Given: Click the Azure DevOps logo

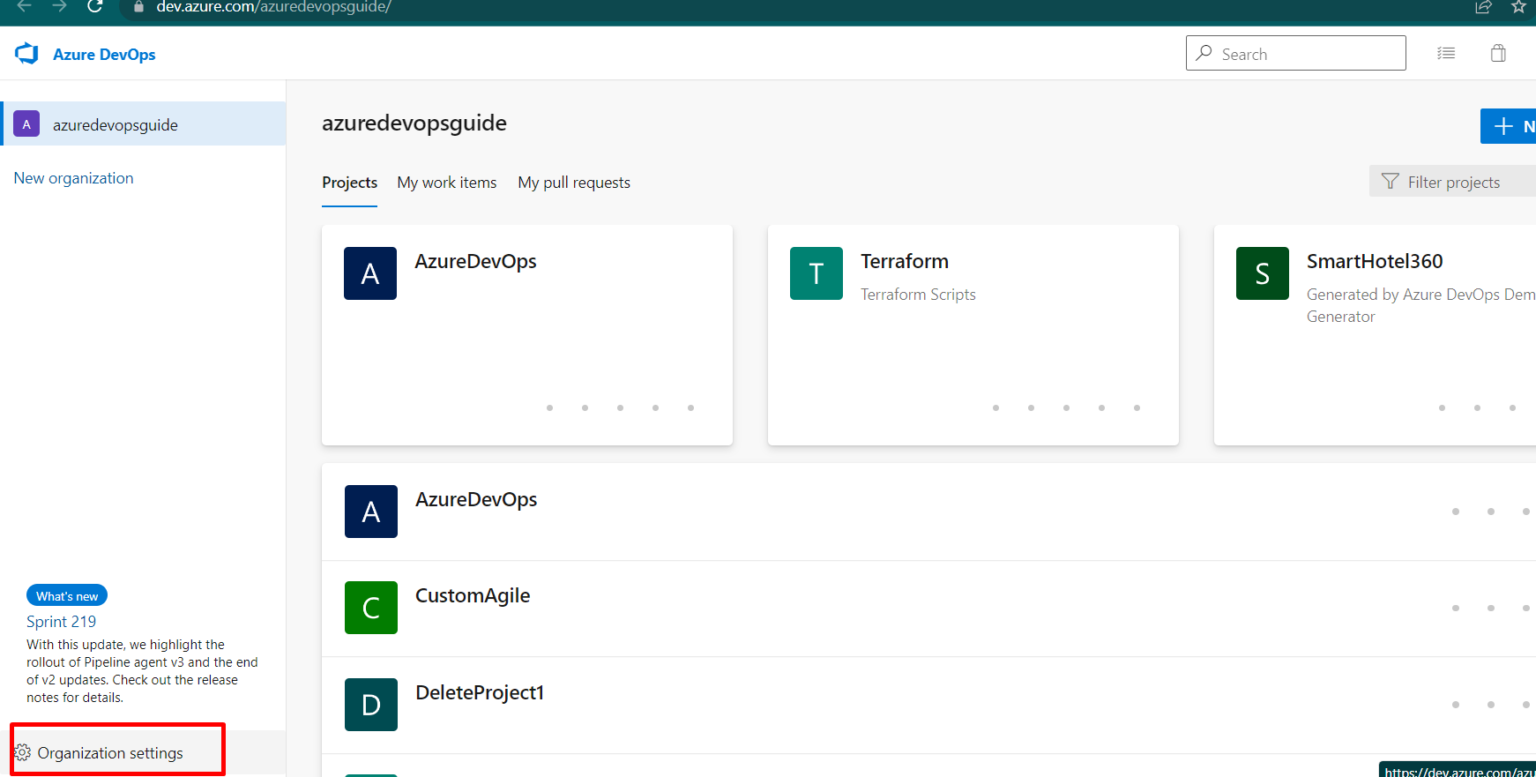Looking at the screenshot, I should (x=25, y=53).
